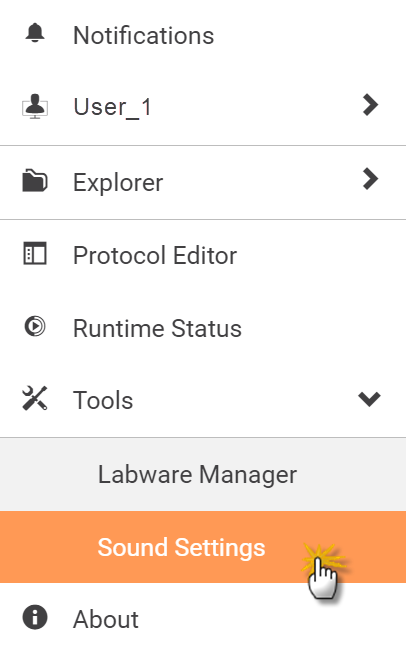Collapse the Tools section chevron
This screenshot has width=406, height=655.
pyautogui.click(x=370, y=399)
